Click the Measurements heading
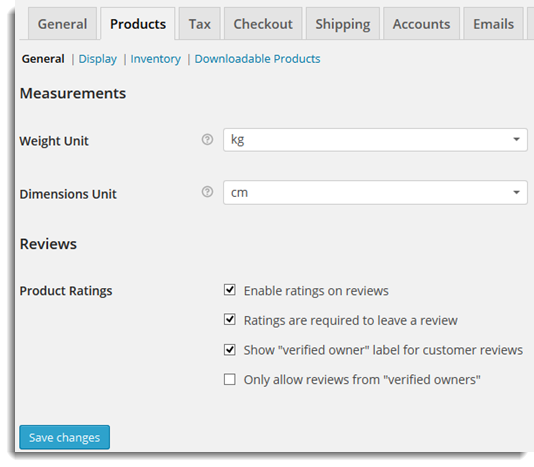Screen dimensions: 534x467 click(73, 93)
